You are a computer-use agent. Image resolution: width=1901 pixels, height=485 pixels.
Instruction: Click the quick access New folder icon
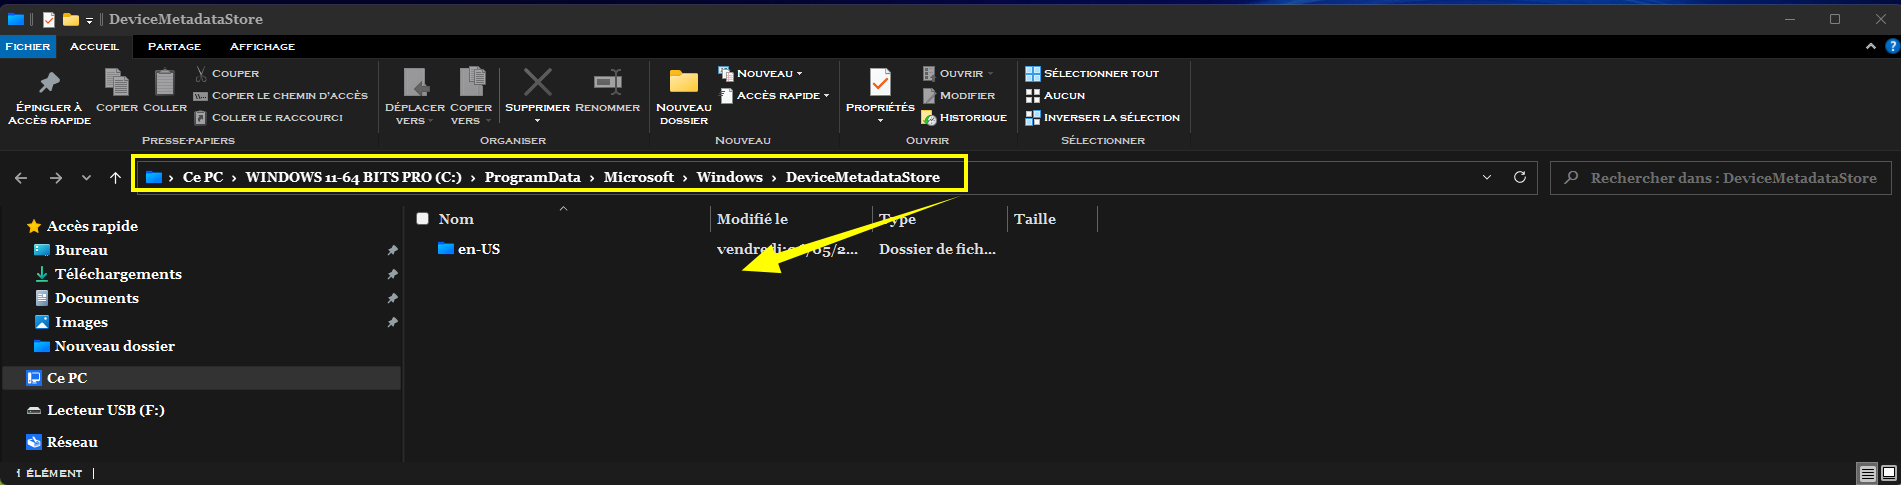[x=70, y=19]
